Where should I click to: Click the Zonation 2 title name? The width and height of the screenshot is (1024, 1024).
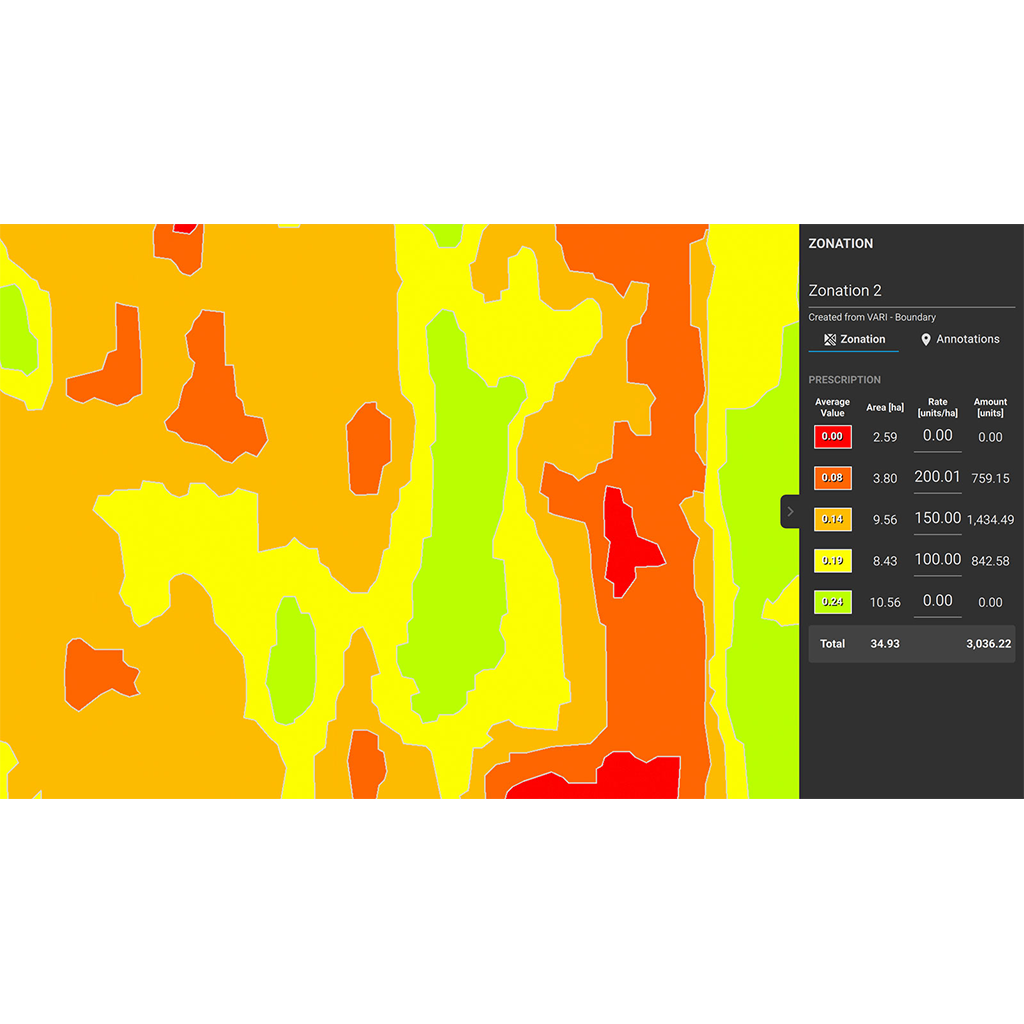point(845,291)
